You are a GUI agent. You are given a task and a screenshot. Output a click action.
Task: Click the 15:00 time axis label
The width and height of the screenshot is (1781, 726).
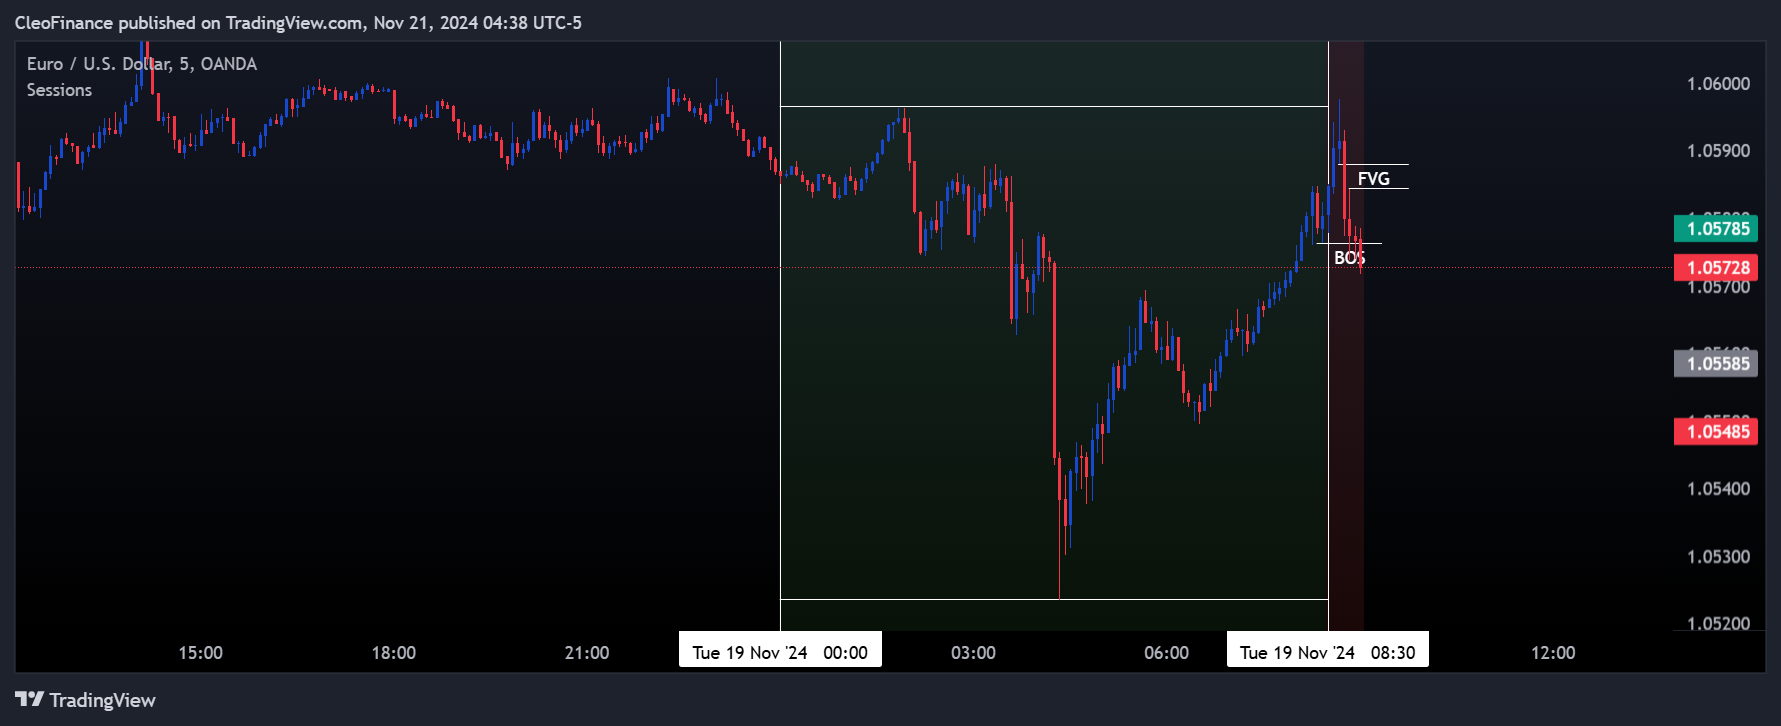coord(200,653)
